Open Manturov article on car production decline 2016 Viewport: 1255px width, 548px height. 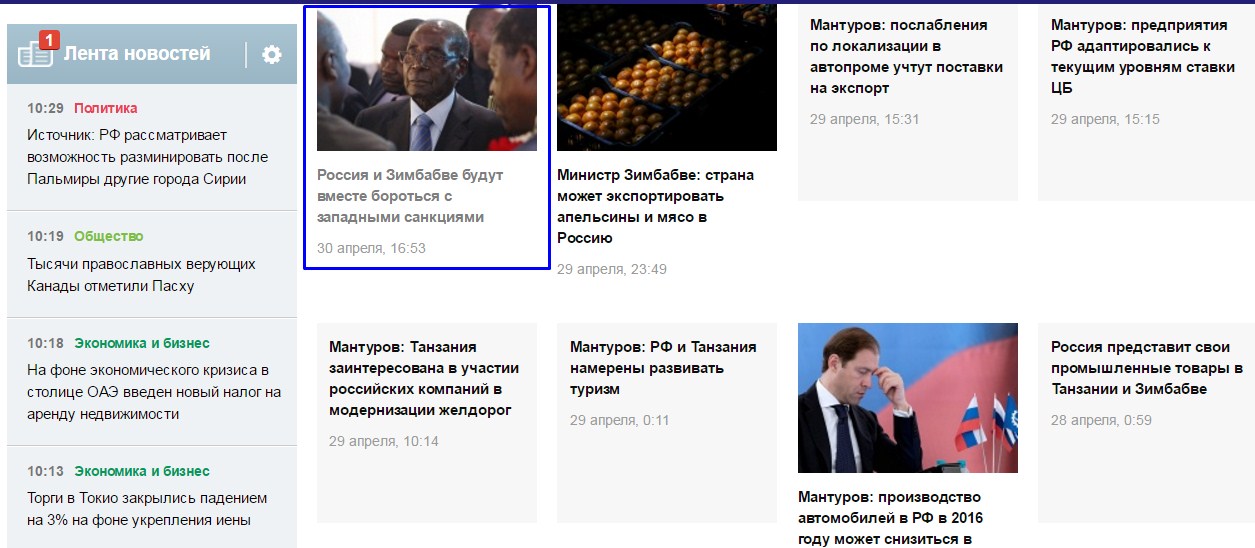point(890,518)
